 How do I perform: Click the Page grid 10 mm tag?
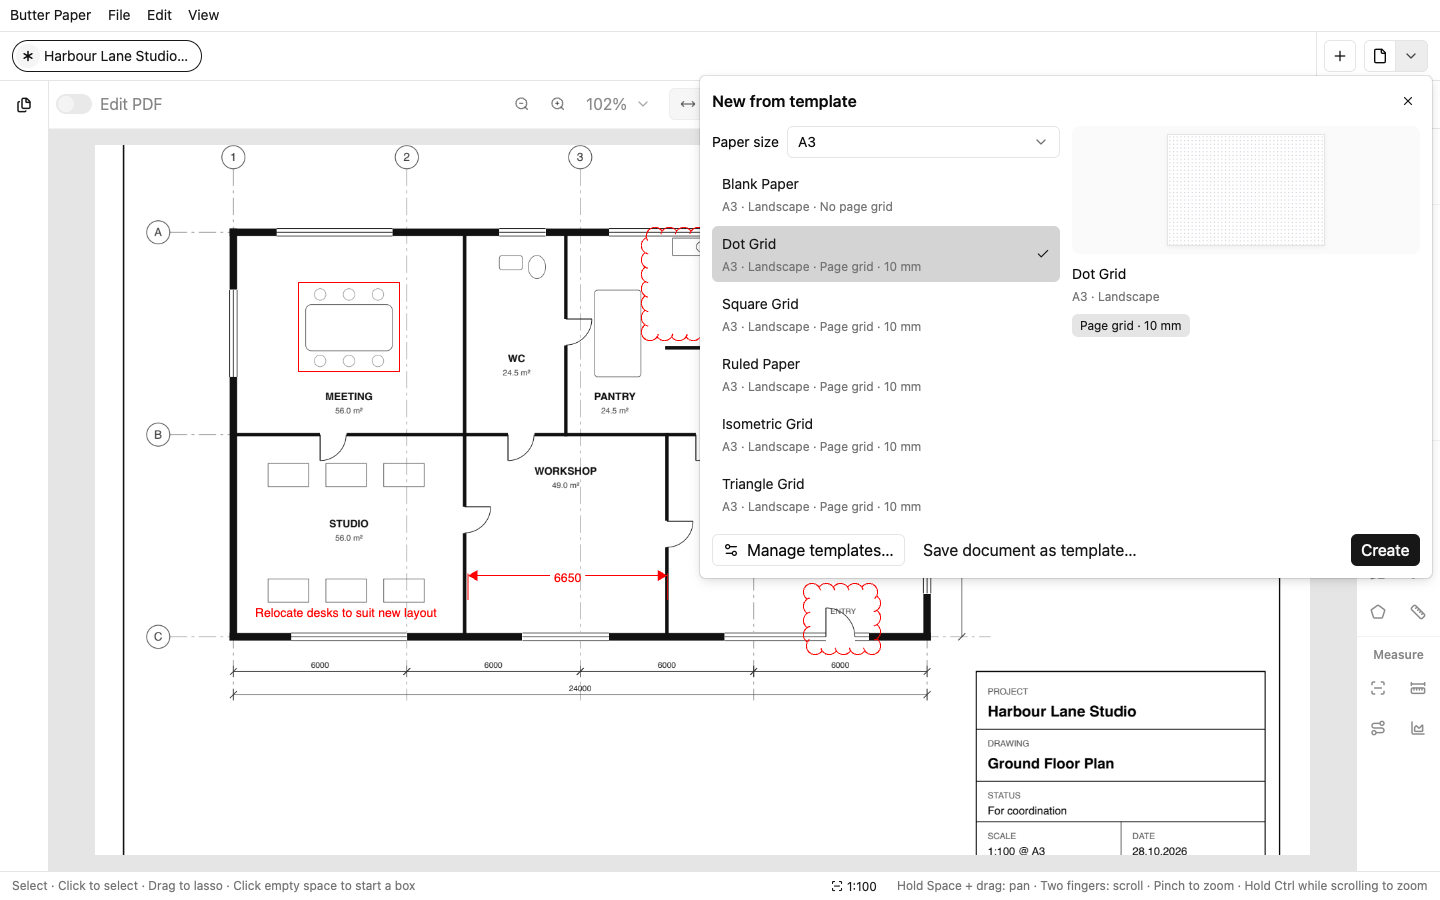click(x=1131, y=326)
